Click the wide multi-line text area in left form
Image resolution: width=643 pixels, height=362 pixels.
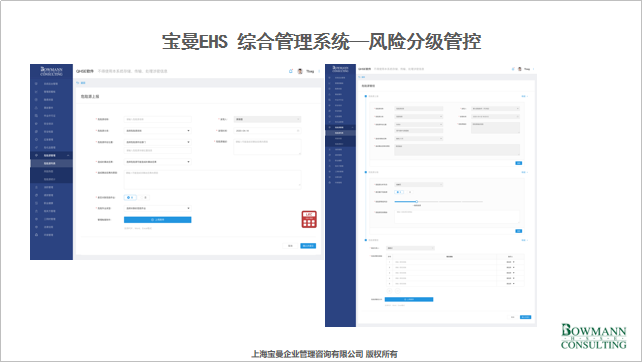point(212,179)
